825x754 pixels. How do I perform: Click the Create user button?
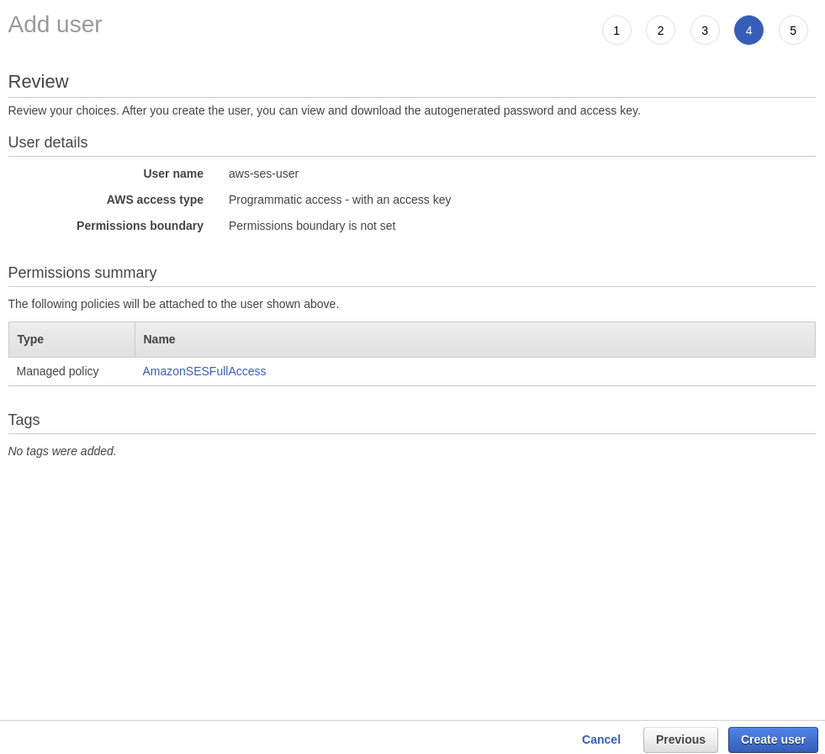(x=772, y=740)
